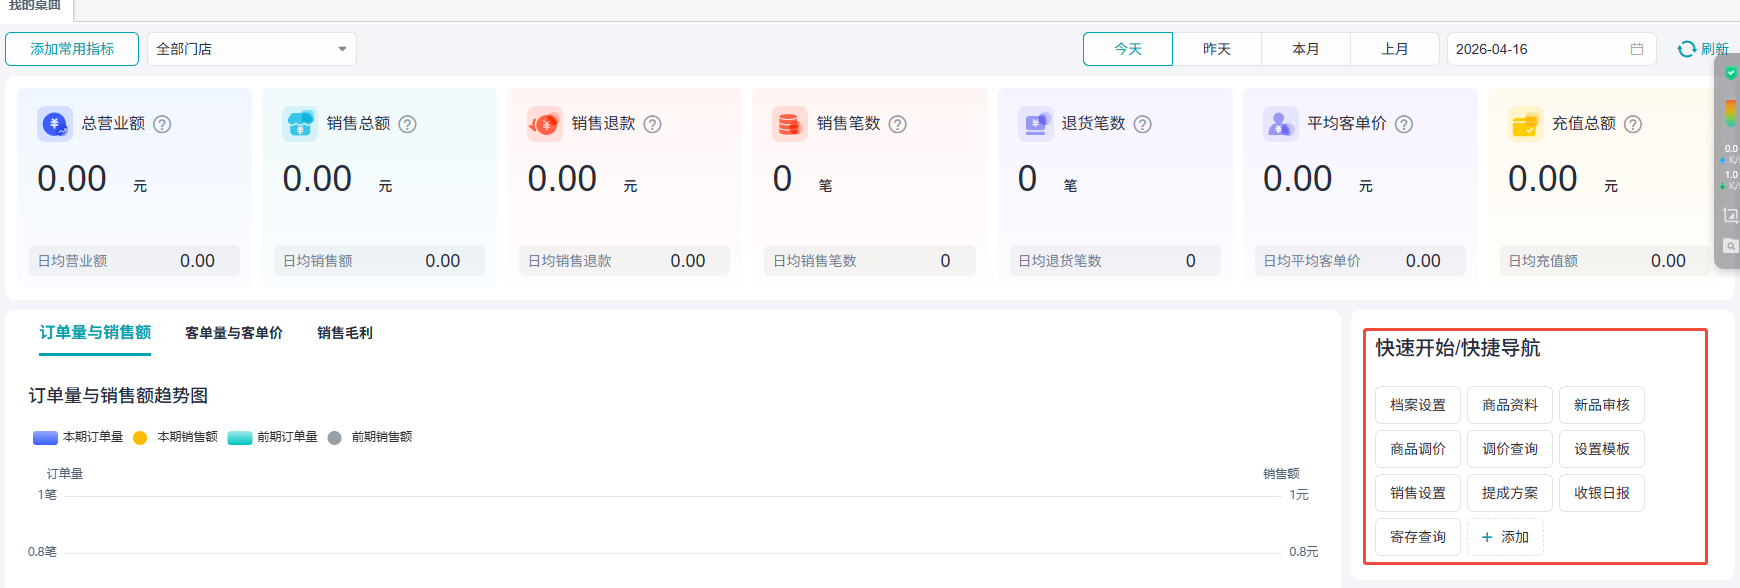
Task: Click the 充值总额 wallet icon
Action: coord(1525,124)
